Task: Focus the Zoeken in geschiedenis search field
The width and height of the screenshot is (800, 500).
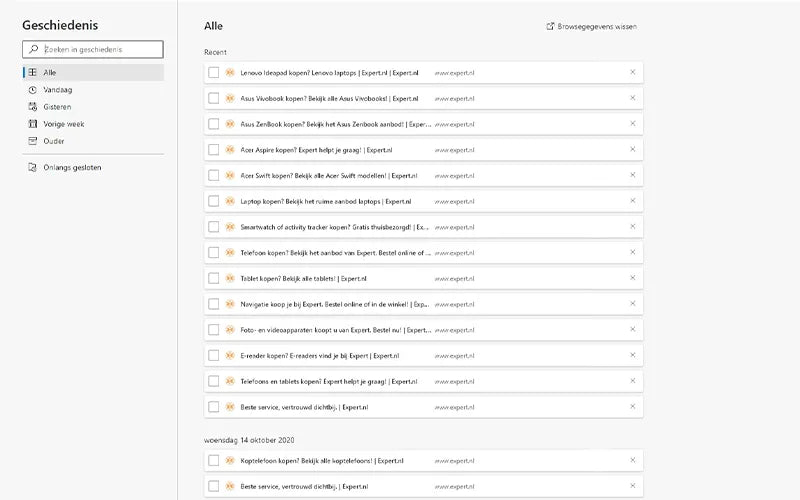Action: pos(93,49)
